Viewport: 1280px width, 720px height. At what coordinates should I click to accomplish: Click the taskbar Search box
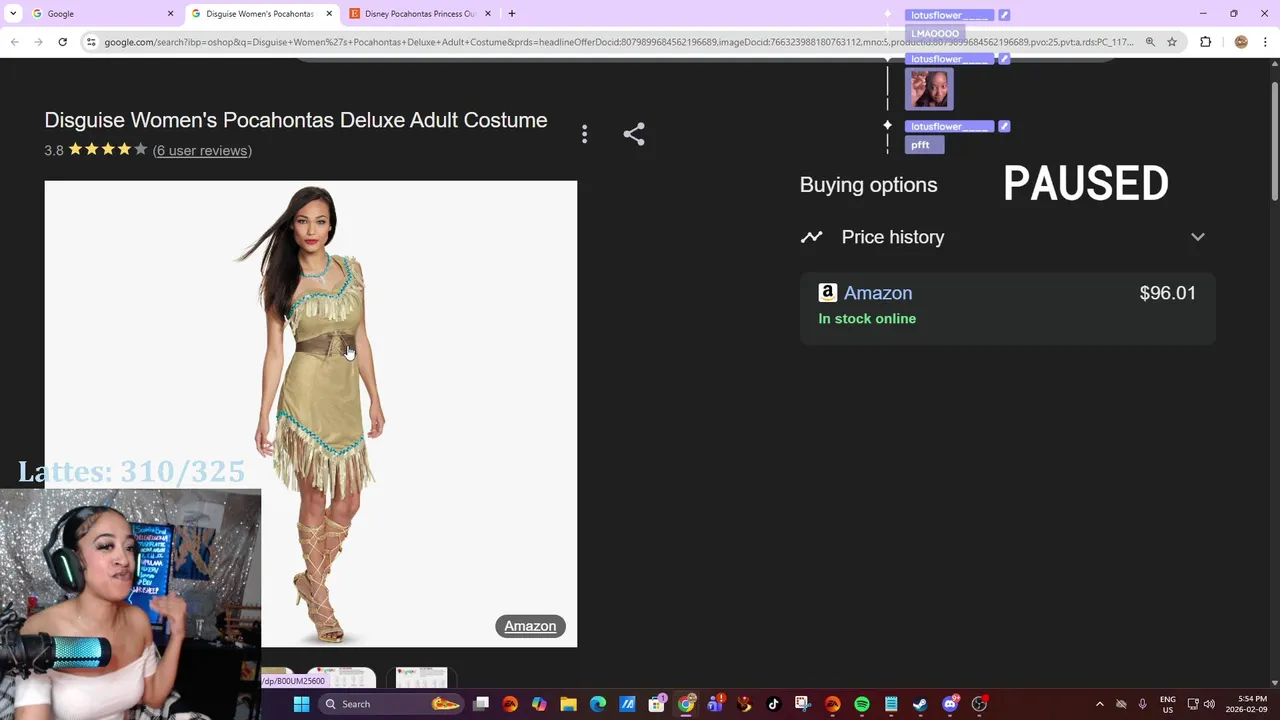click(391, 704)
